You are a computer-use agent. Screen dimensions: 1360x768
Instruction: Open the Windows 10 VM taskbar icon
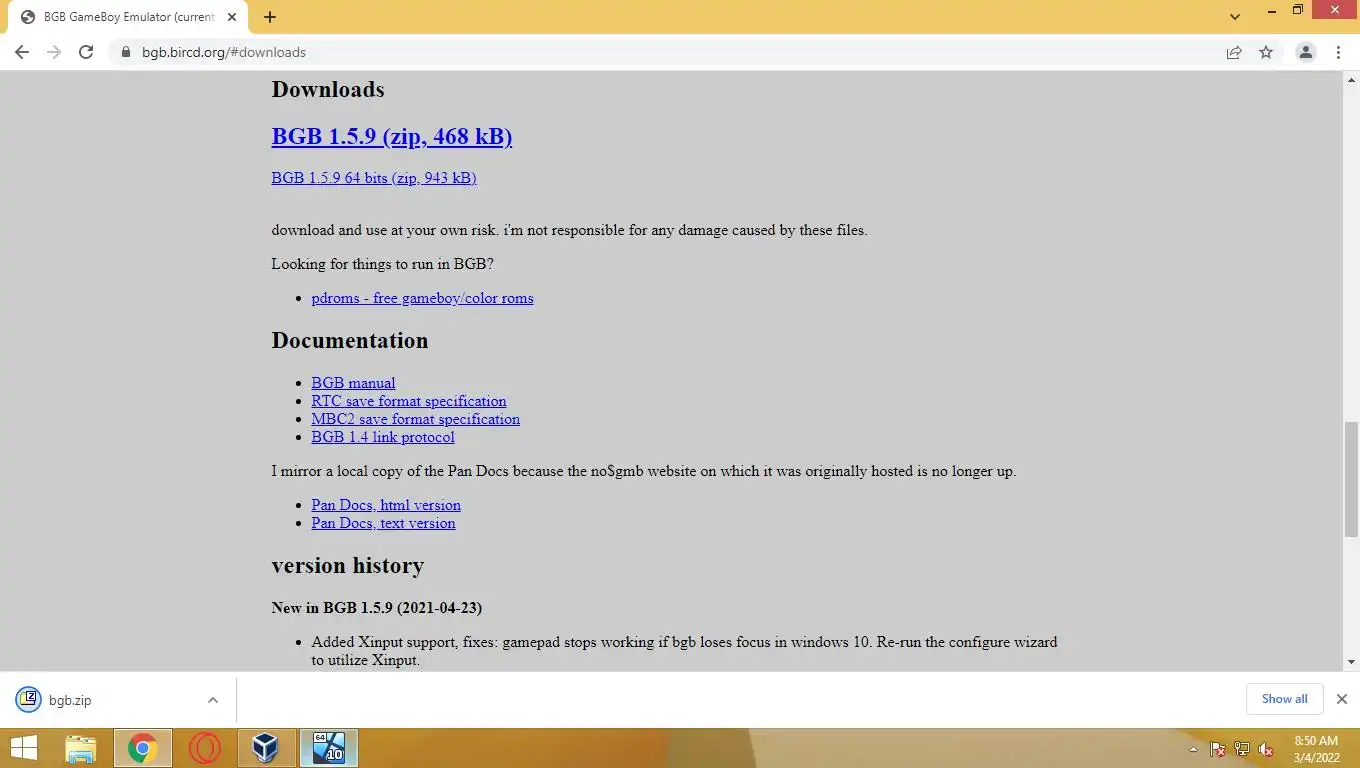point(328,748)
